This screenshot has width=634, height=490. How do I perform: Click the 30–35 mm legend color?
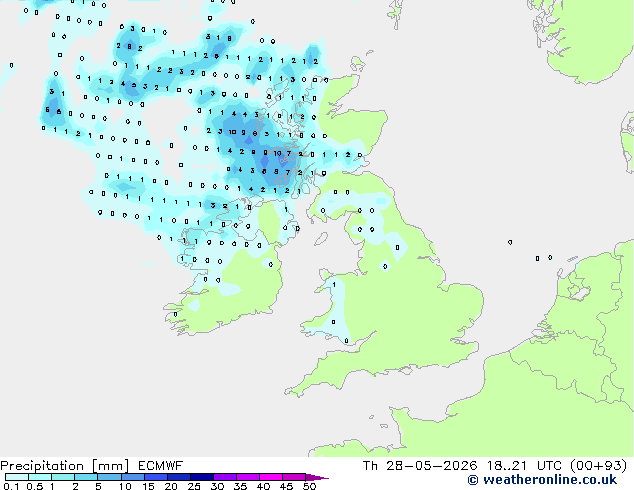coord(224,477)
